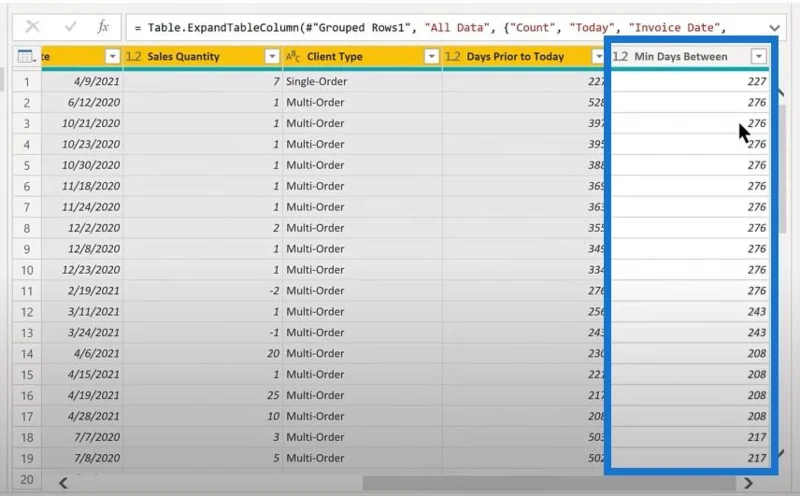
Task: Select row number 19
Action: (27, 458)
